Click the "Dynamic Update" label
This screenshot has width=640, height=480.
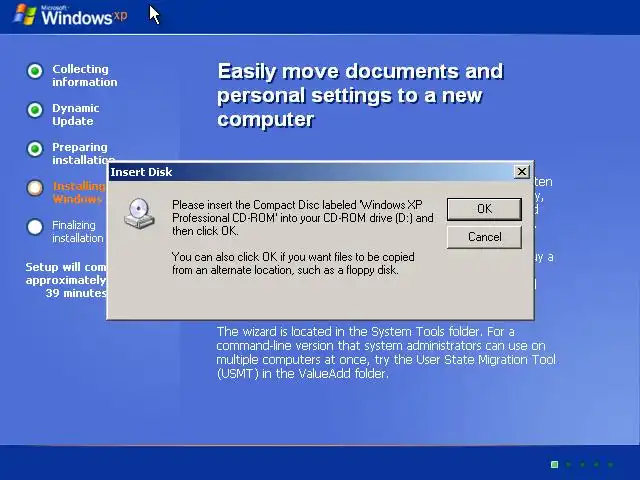[x=76, y=115]
